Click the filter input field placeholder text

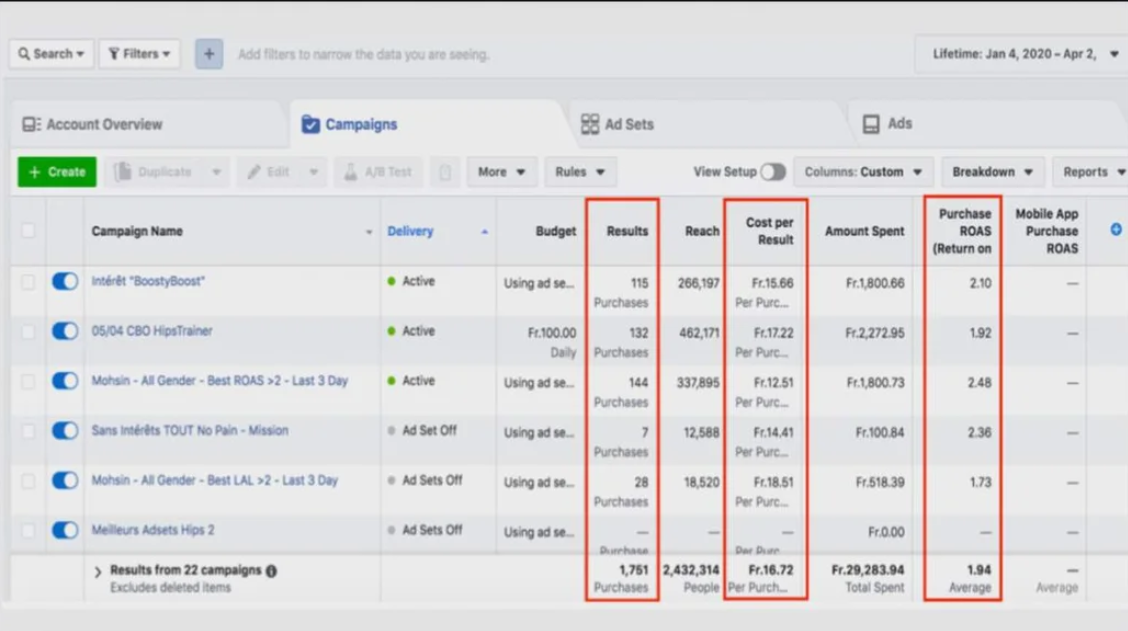click(x=363, y=54)
